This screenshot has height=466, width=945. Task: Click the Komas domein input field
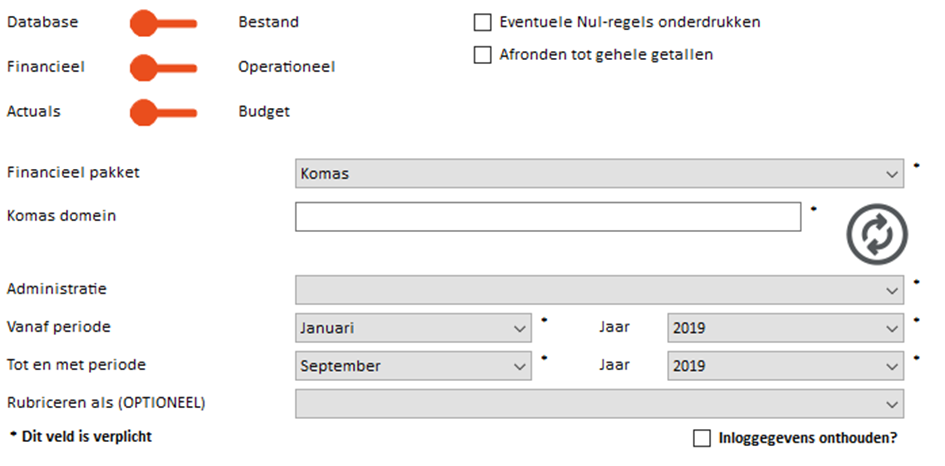click(x=548, y=216)
